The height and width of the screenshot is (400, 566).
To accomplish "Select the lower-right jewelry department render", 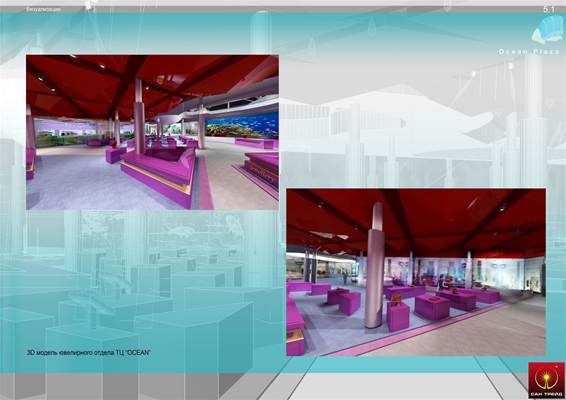I will [416, 272].
